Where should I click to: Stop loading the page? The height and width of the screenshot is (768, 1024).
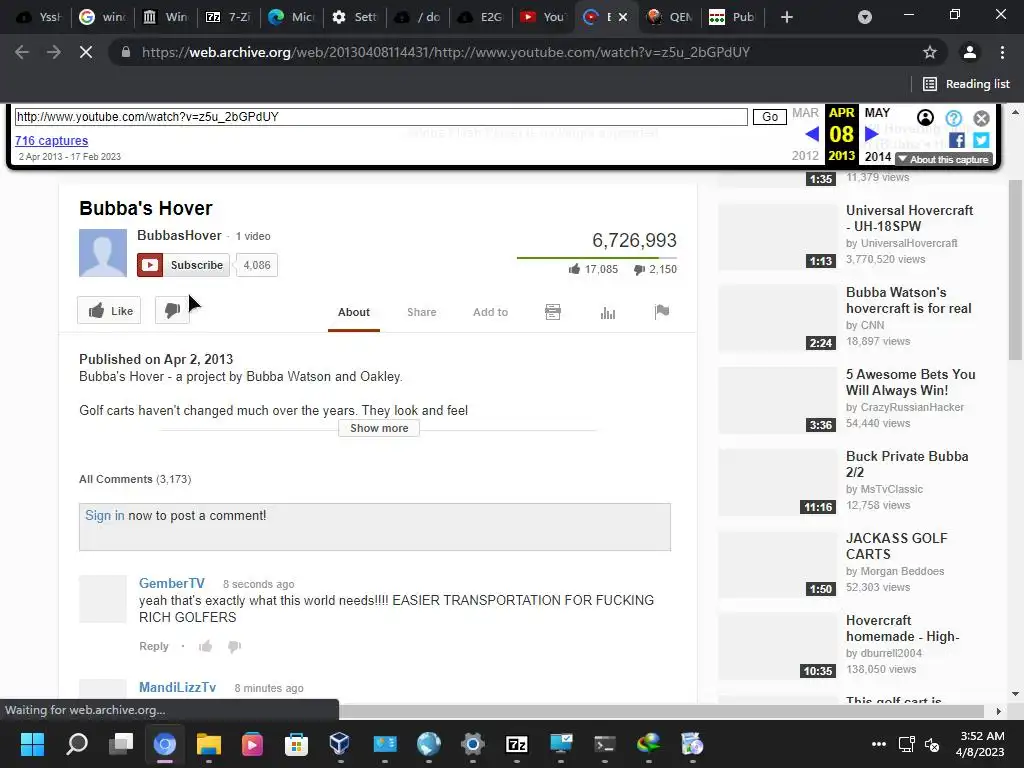86,52
